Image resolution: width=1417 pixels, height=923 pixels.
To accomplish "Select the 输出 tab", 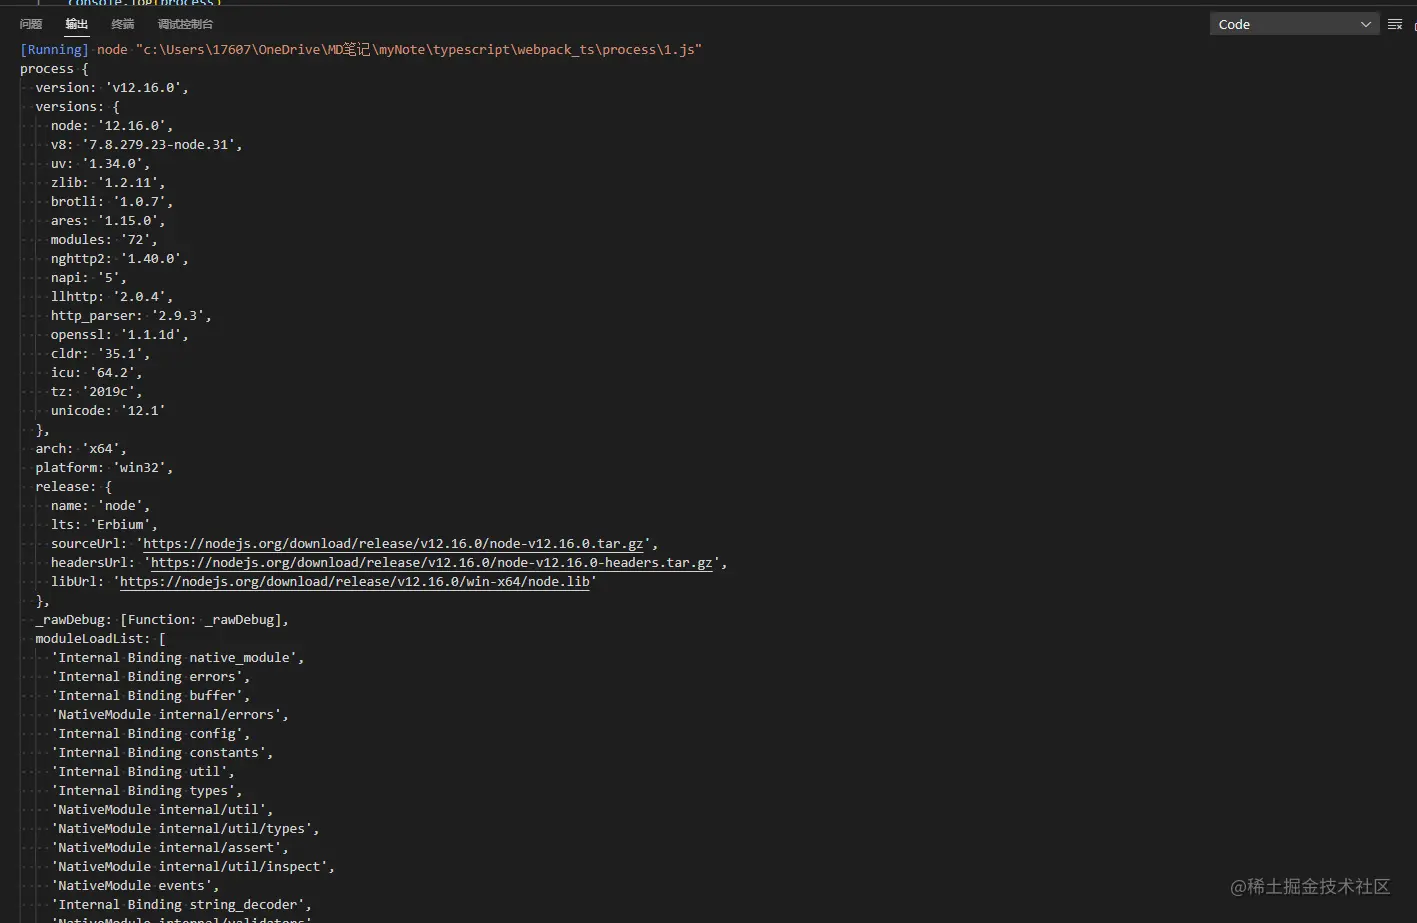I will (x=77, y=24).
